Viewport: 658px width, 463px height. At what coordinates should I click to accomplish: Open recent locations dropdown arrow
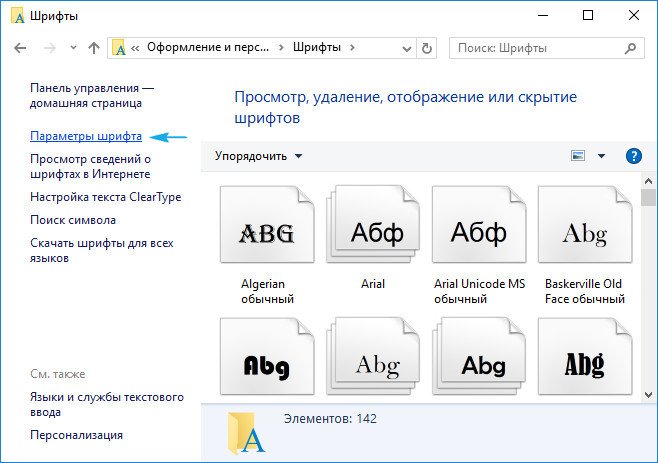point(73,48)
